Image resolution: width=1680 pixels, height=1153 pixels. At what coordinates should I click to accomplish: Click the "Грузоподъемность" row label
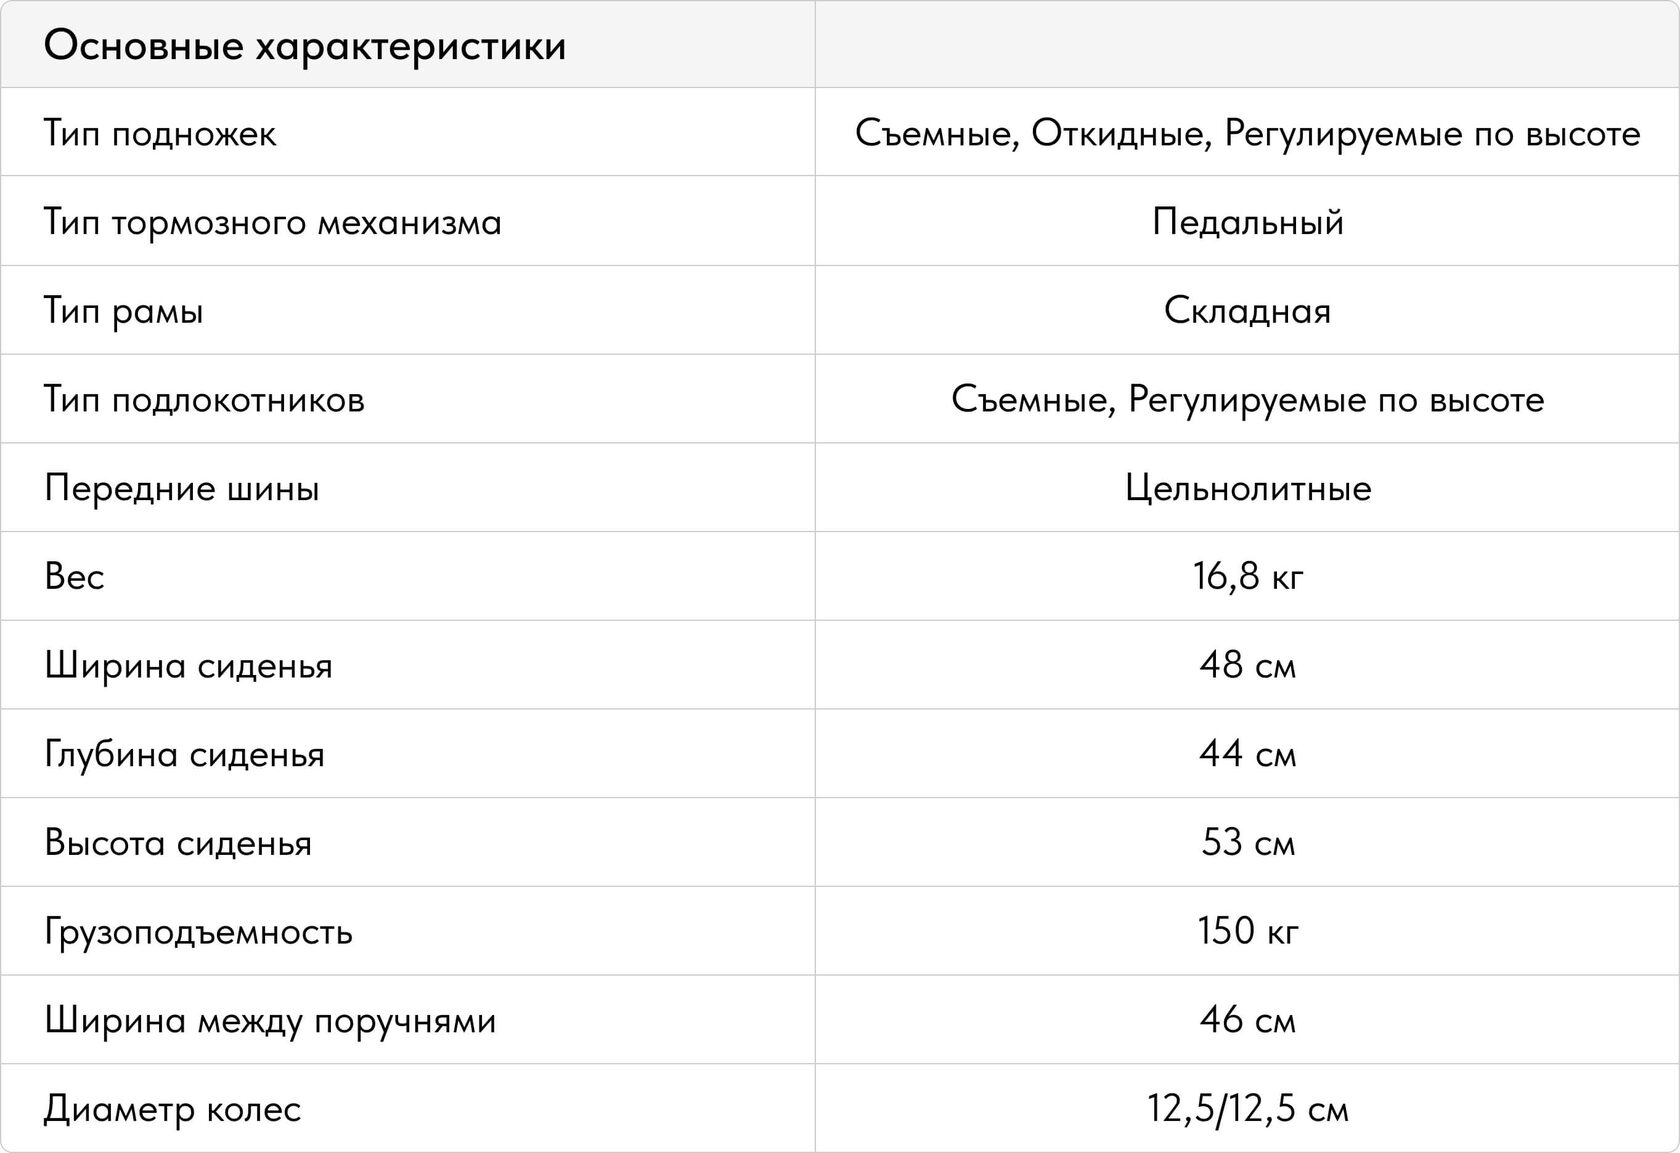[198, 932]
